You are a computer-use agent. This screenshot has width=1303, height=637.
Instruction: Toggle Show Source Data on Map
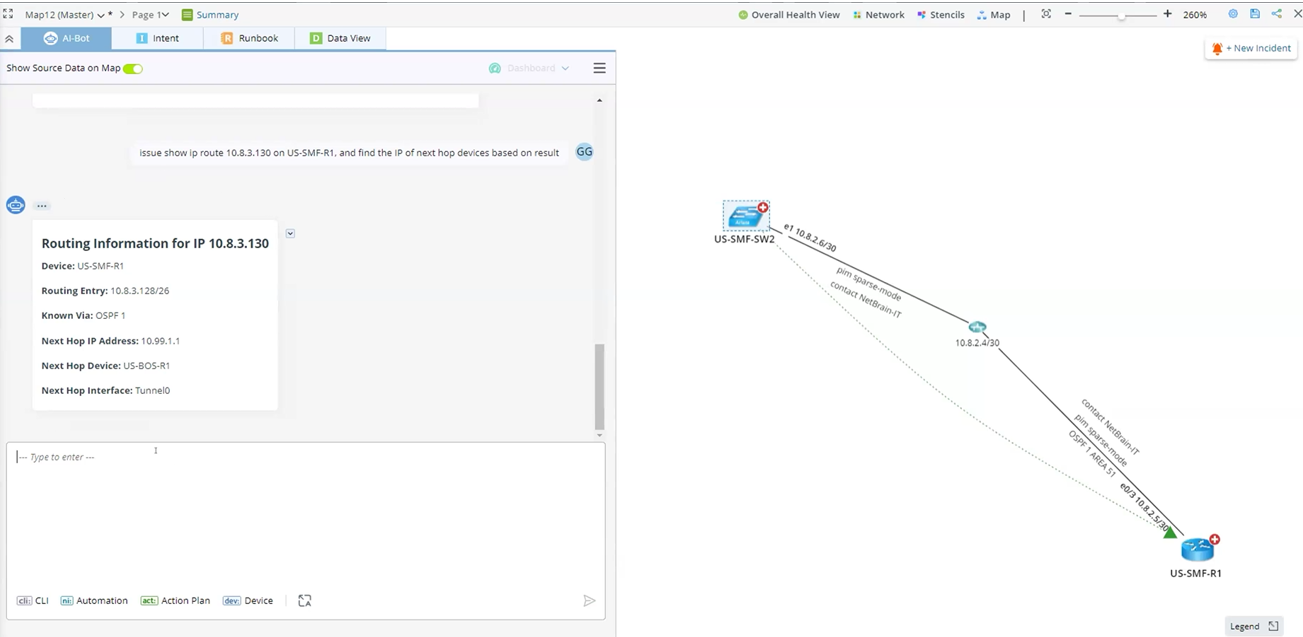[x=132, y=68]
